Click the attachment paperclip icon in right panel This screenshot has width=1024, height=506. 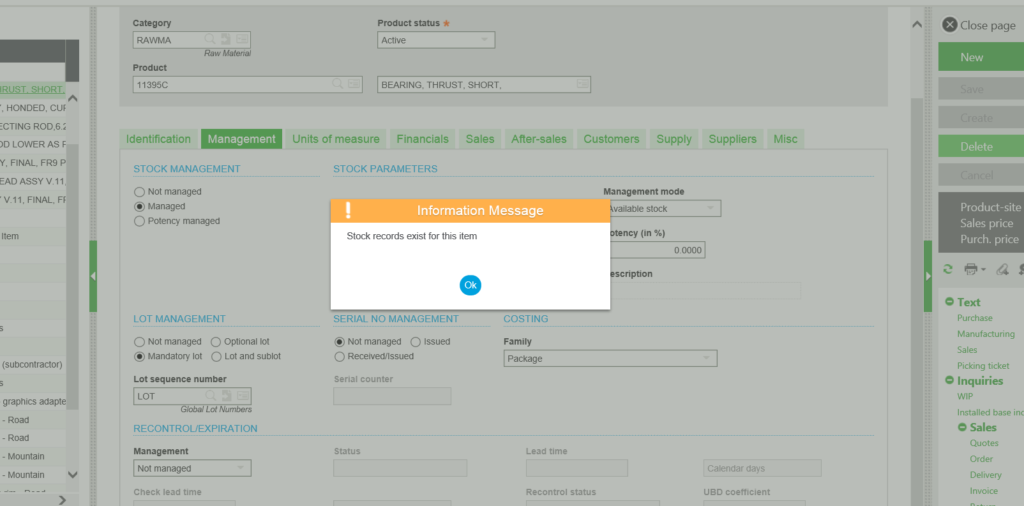point(1002,270)
